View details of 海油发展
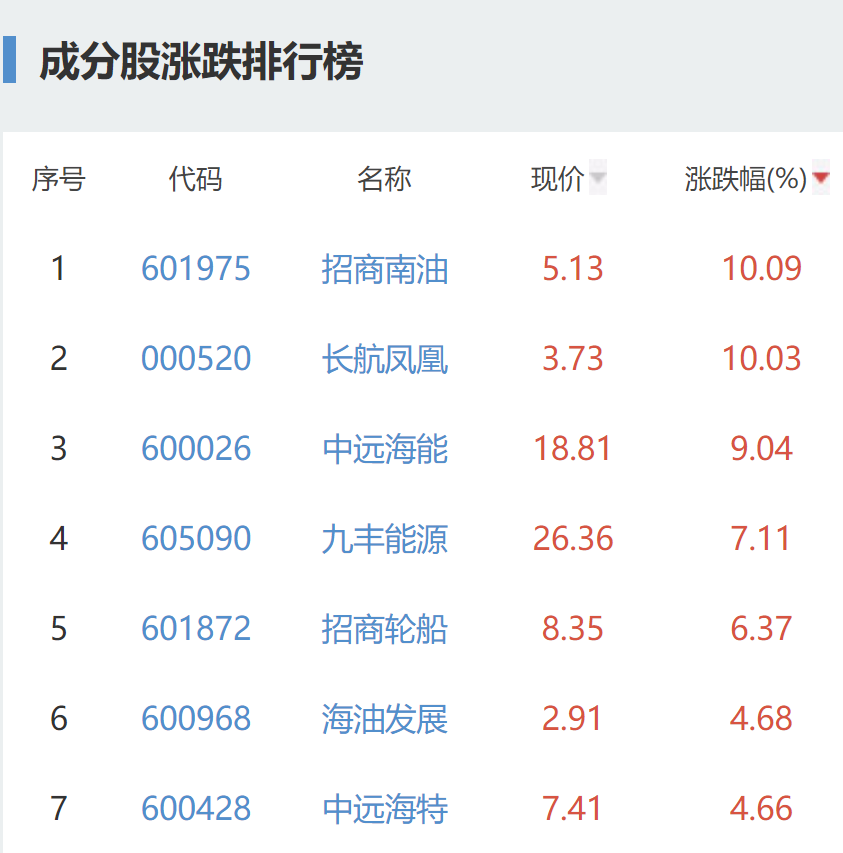This screenshot has height=853, width=843. tap(385, 718)
